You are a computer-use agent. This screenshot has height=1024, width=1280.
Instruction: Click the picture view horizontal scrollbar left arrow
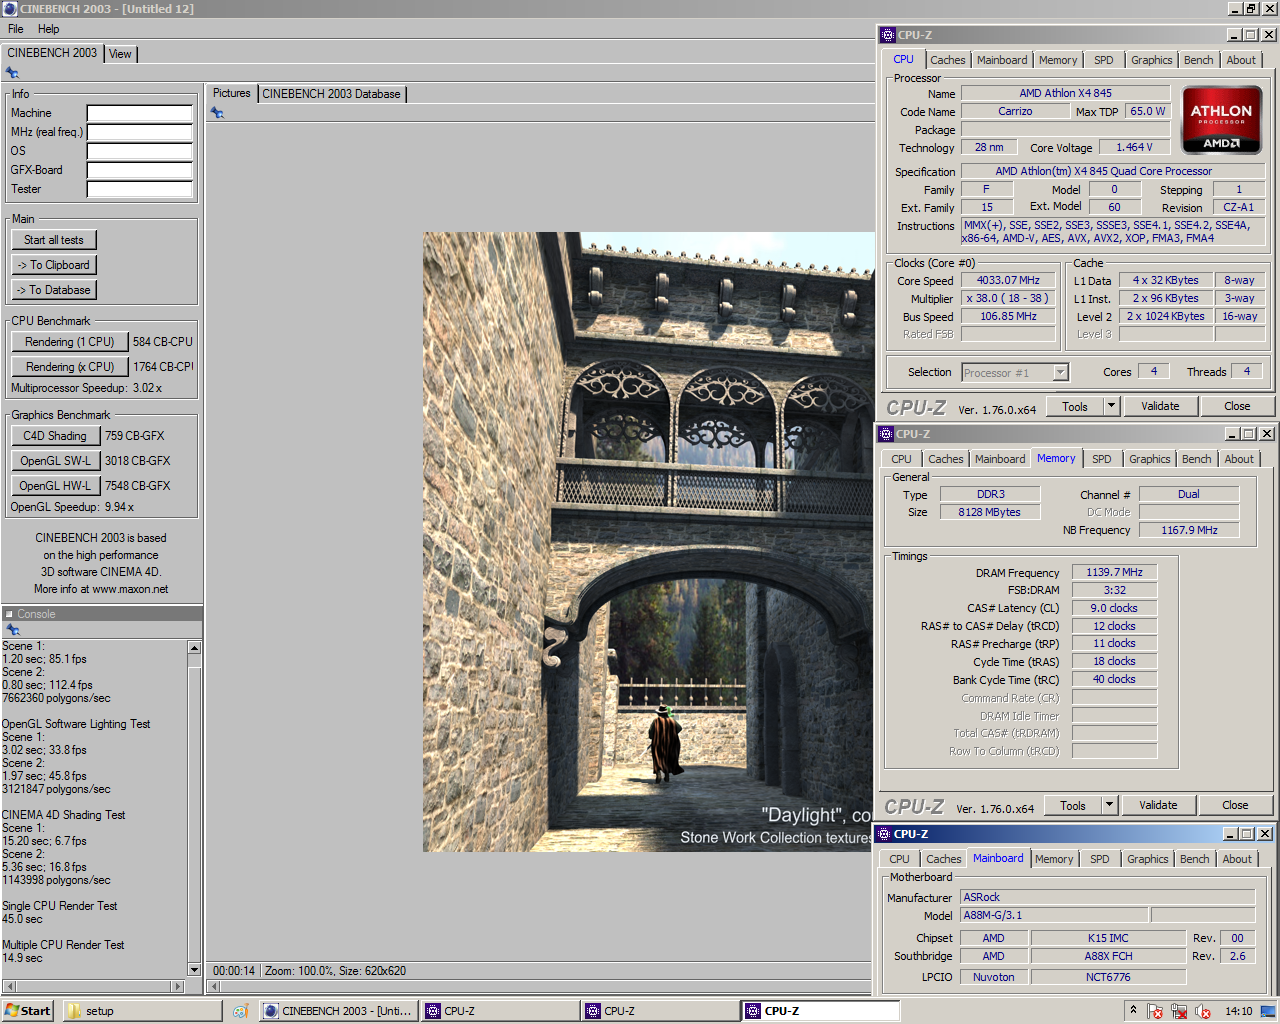coord(213,987)
